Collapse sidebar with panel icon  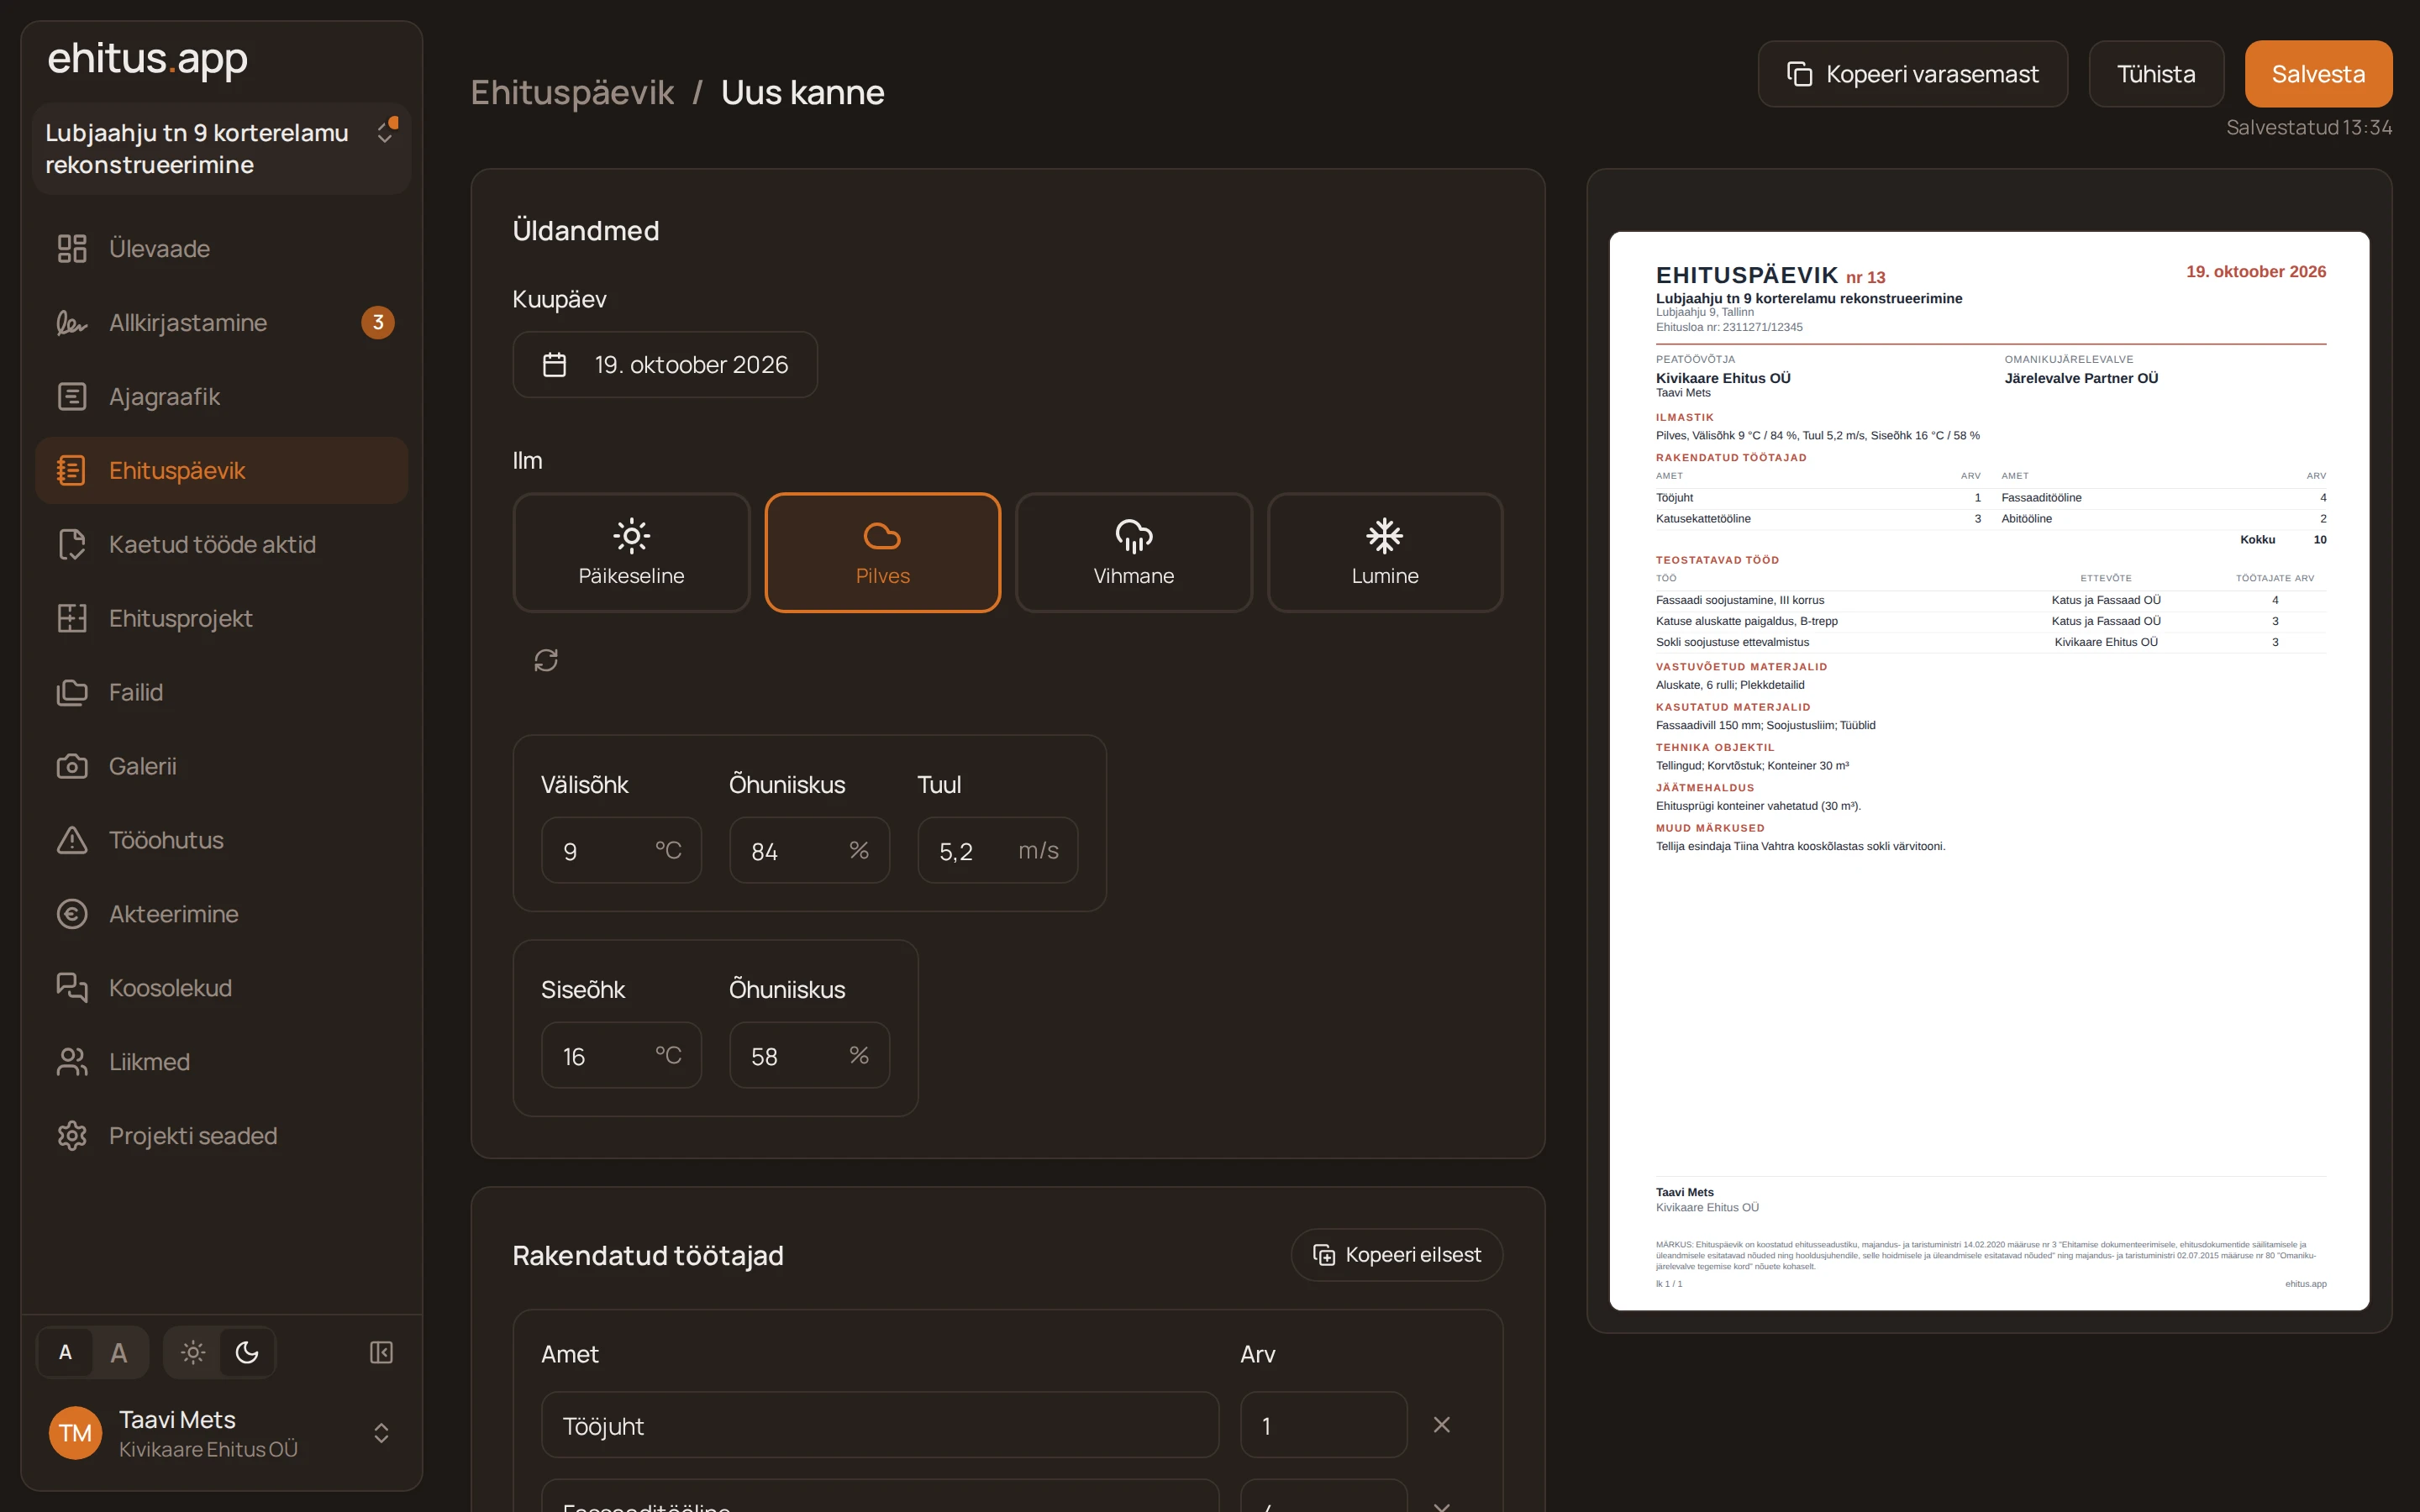381,1352
